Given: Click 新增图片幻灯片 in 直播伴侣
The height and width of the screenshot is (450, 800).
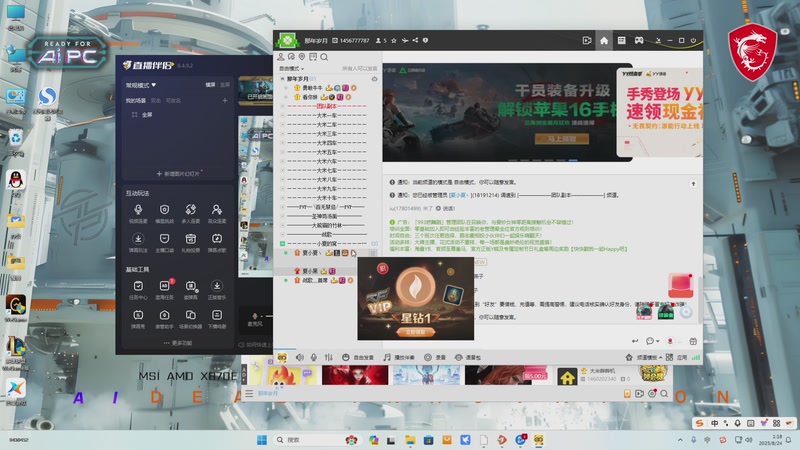Looking at the screenshot, I should 178,173.
